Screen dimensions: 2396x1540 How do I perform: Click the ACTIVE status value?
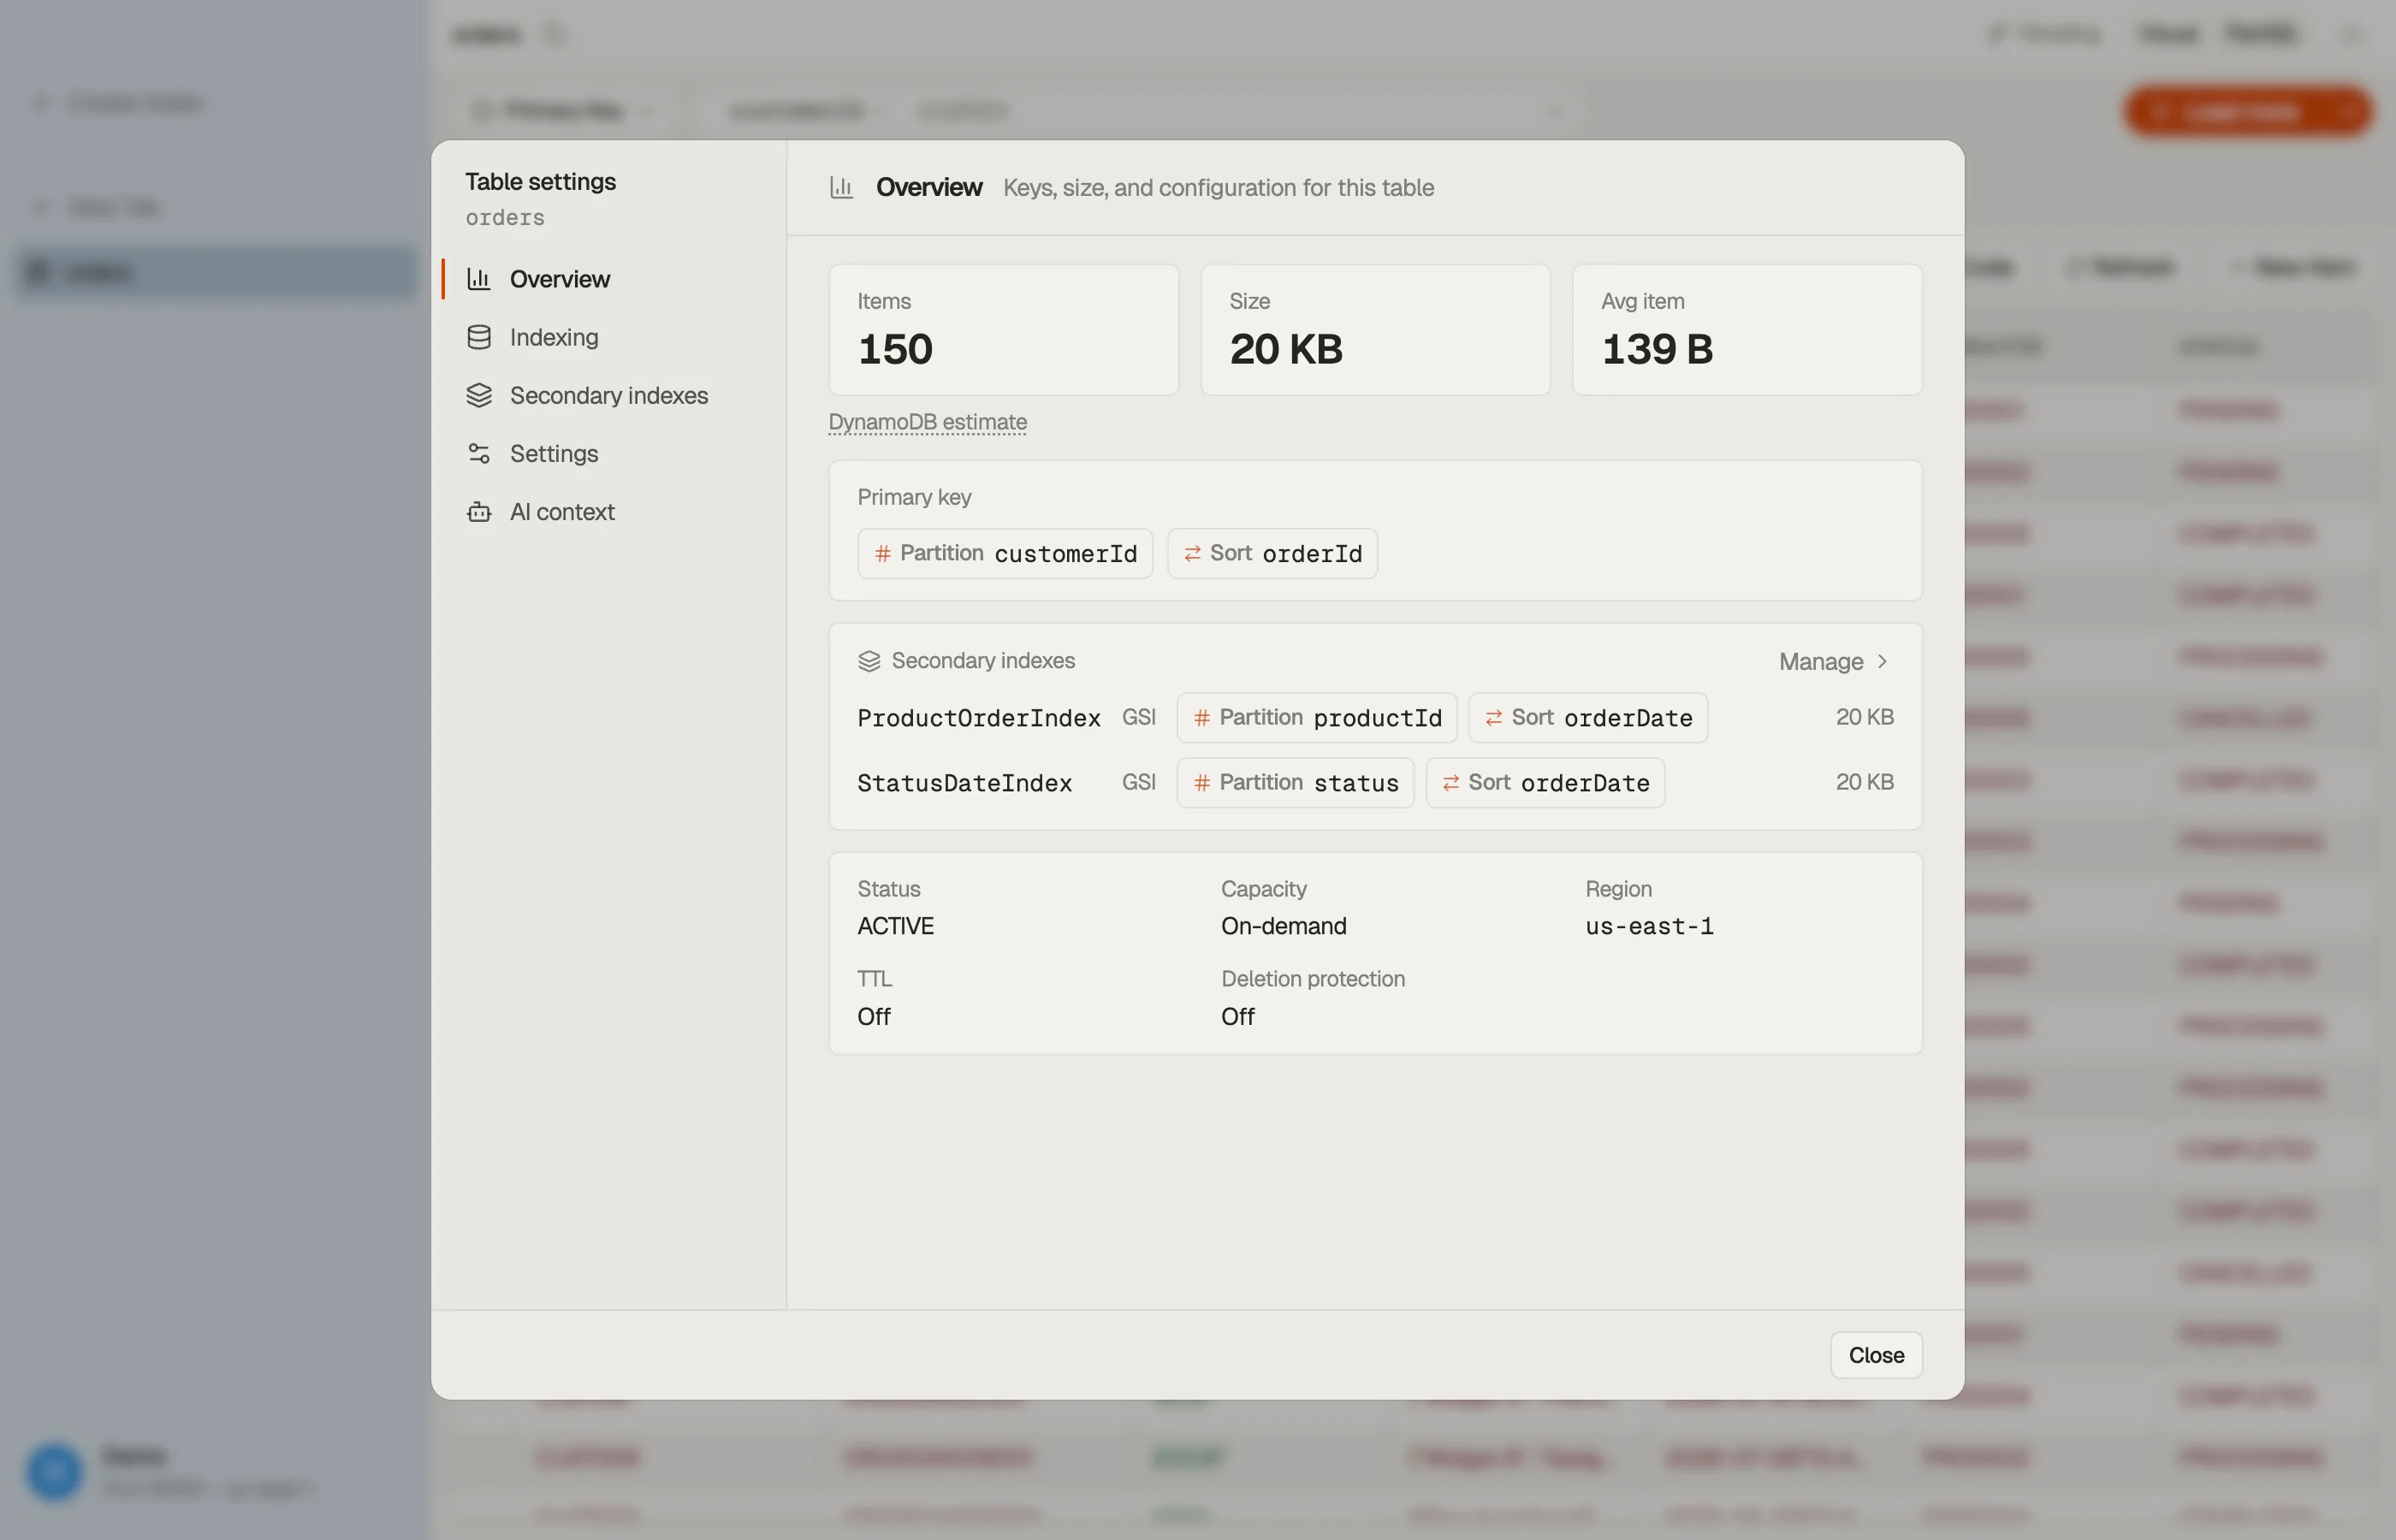[895, 926]
